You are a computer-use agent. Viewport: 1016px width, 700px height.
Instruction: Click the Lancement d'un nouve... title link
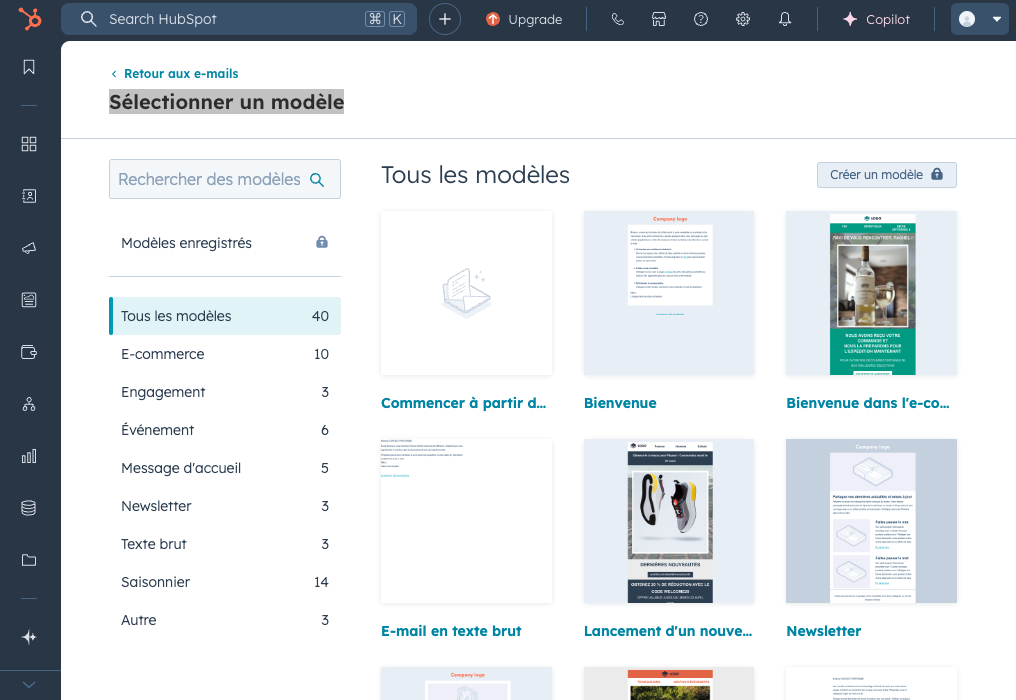coord(668,631)
